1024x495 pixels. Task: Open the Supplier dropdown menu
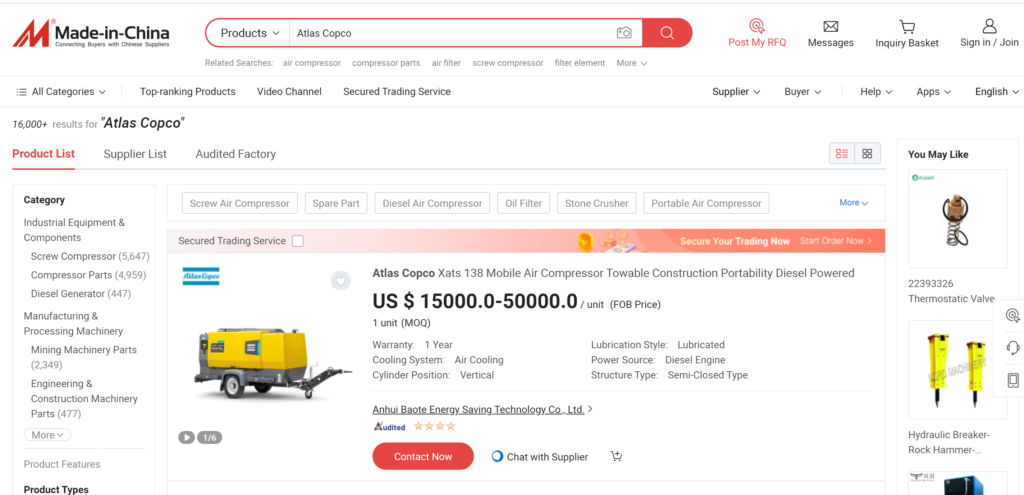pyautogui.click(x=736, y=92)
